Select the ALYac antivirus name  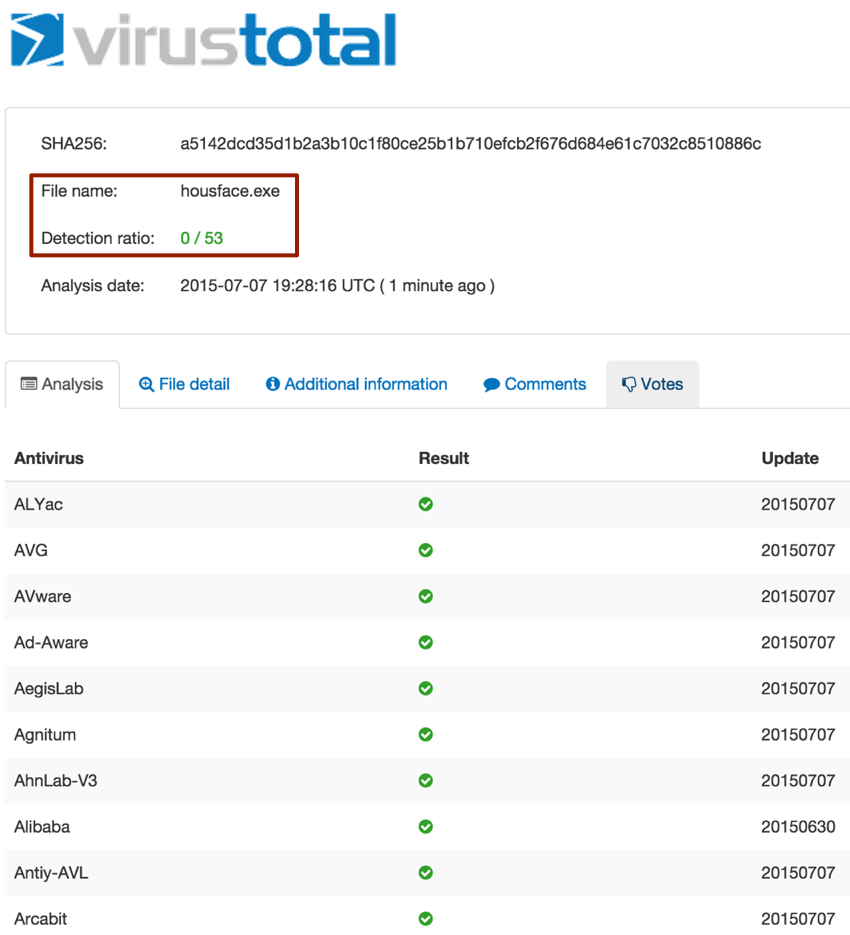point(39,504)
